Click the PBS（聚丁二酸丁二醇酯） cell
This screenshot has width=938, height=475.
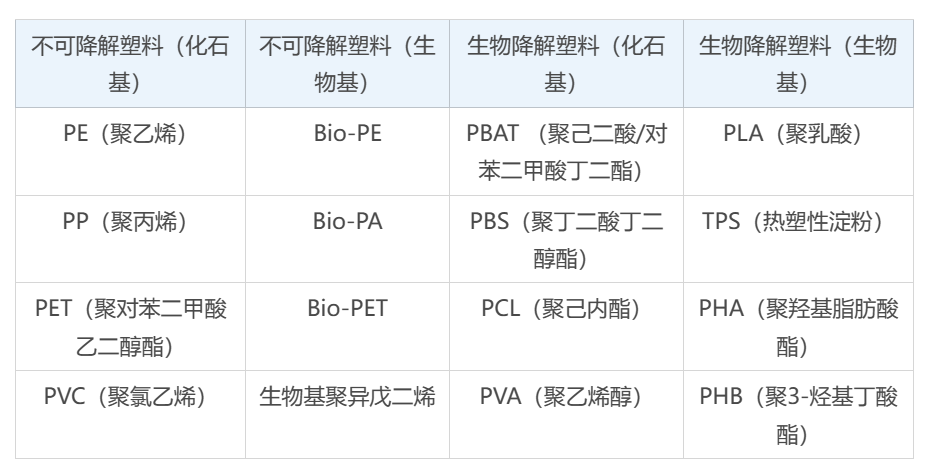tap(566, 240)
